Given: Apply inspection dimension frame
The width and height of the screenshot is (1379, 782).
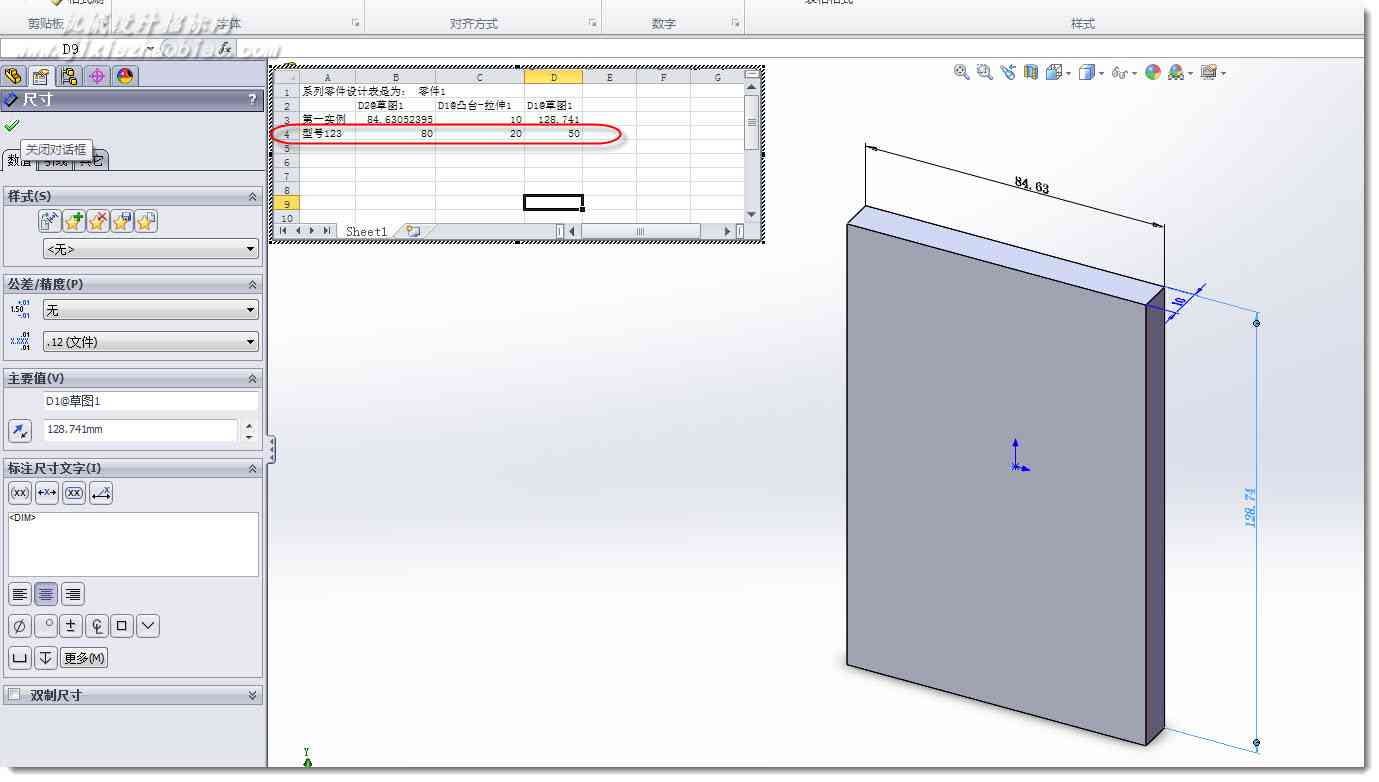Looking at the screenshot, I should [74, 493].
